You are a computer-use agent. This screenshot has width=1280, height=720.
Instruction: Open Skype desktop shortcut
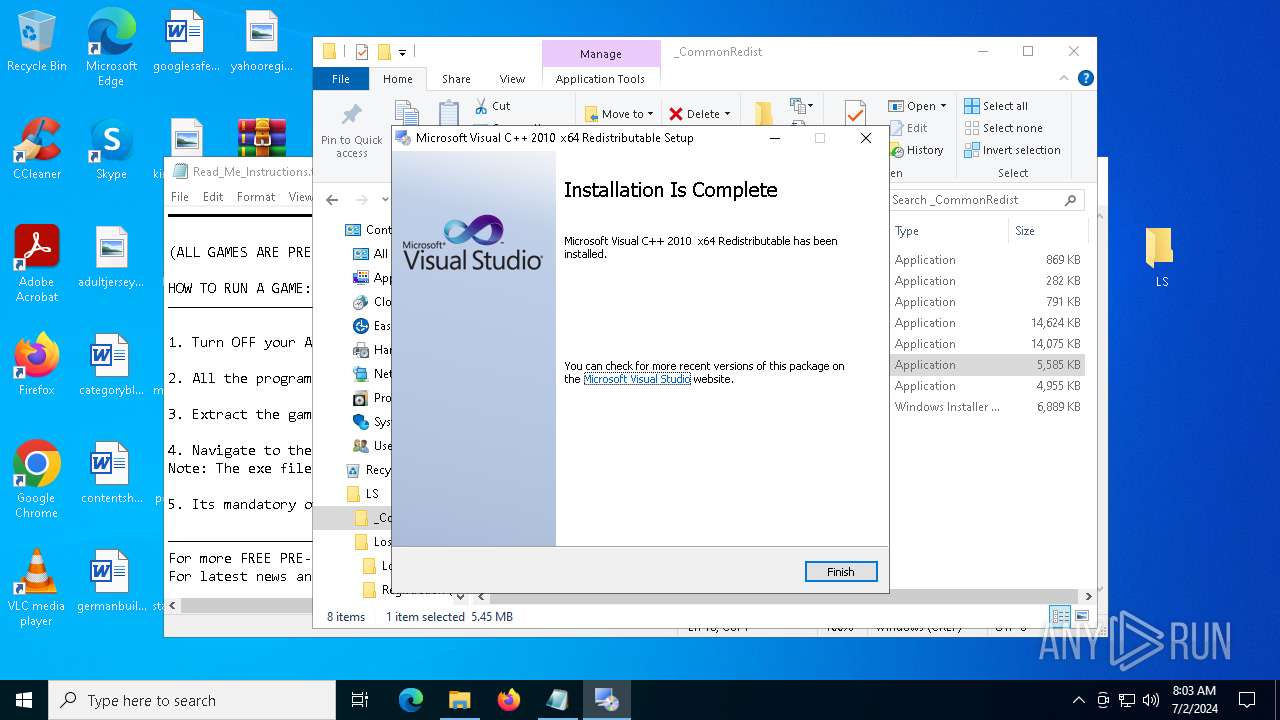(x=111, y=150)
